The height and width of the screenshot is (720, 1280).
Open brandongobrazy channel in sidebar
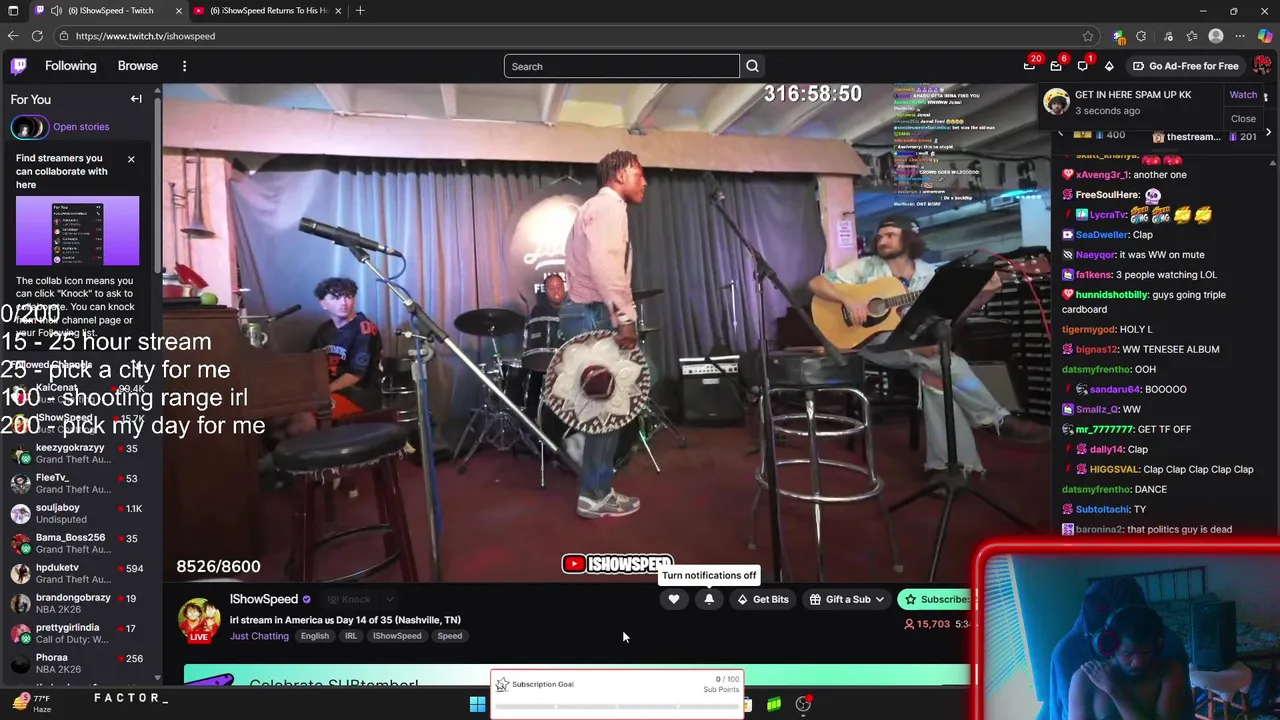tap(77, 604)
